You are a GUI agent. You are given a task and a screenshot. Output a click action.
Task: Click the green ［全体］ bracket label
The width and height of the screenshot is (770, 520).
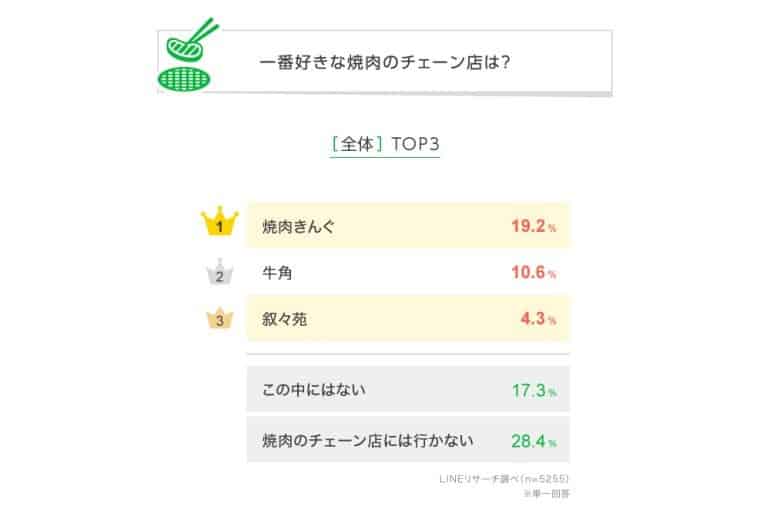tap(357, 144)
